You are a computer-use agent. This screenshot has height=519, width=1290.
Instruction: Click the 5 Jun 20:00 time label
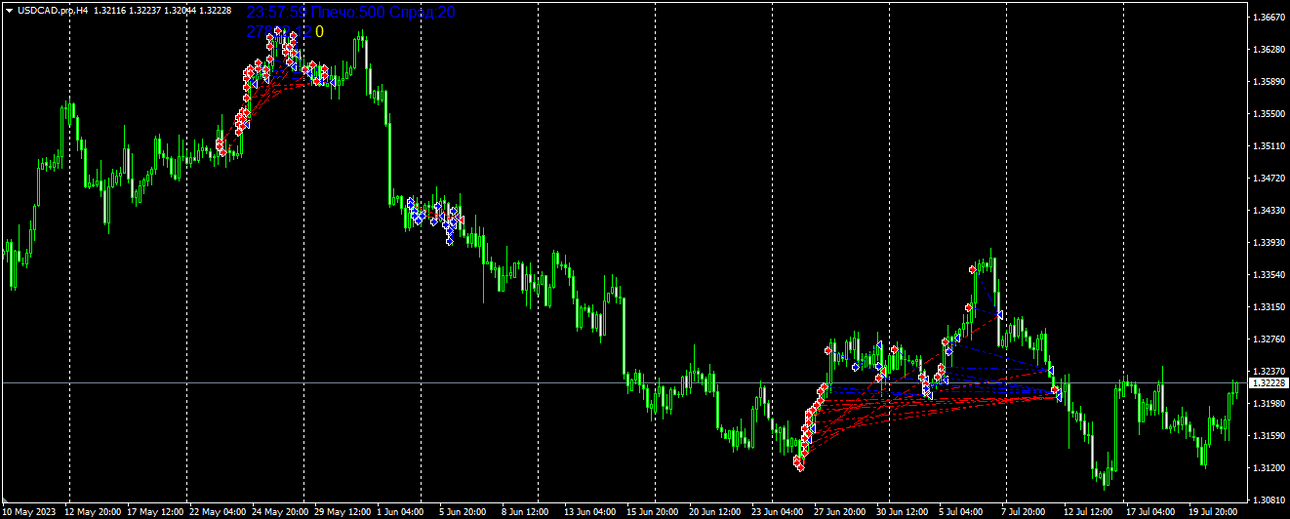pos(464,511)
